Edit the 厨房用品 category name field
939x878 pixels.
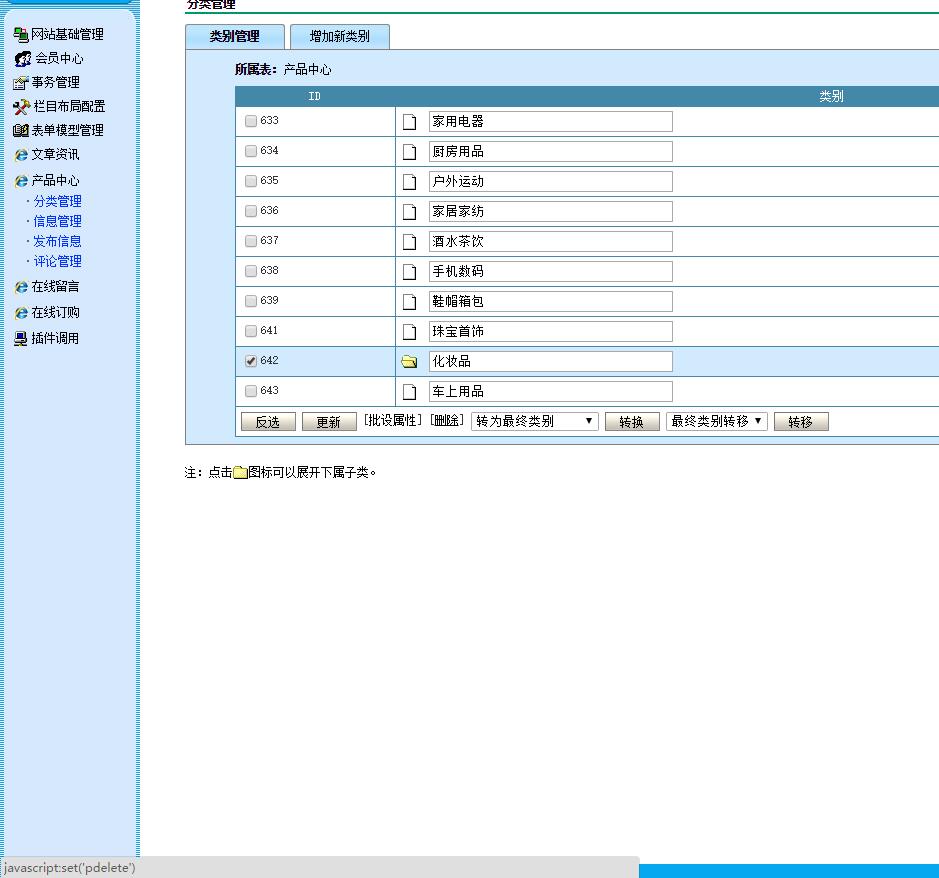tap(551, 152)
